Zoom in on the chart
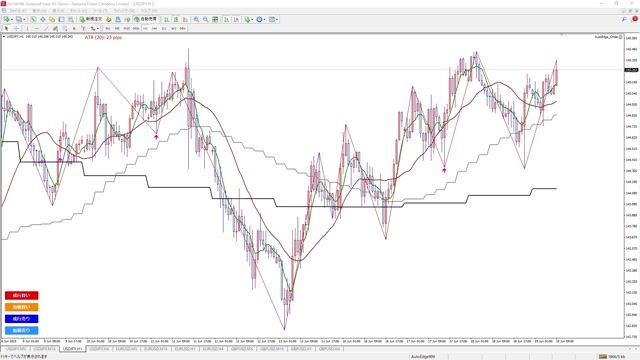The width and height of the screenshot is (640, 360). (x=196, y=19)
